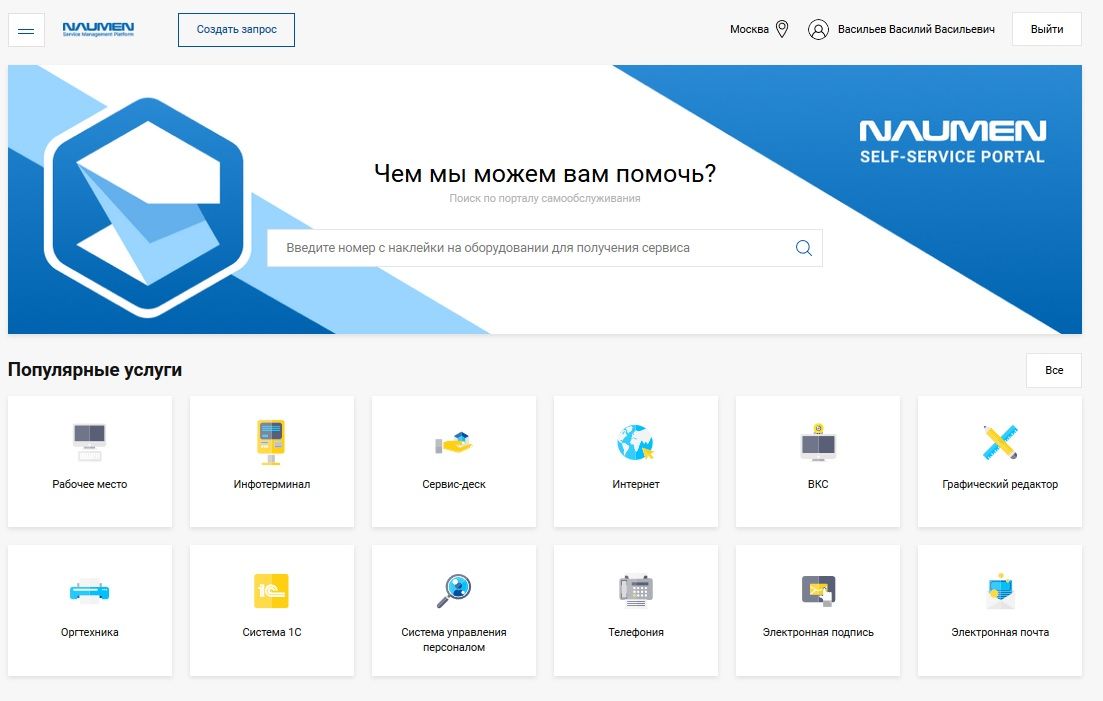The image size is (1103, 701).
Task: Click the Графический редактор label
Action: [x=1000, y=484]
